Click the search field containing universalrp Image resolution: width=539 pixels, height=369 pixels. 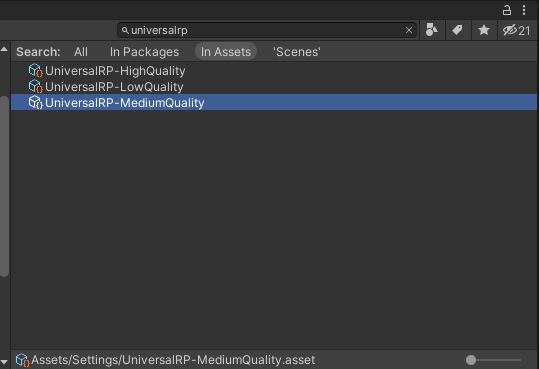(267, 30)
